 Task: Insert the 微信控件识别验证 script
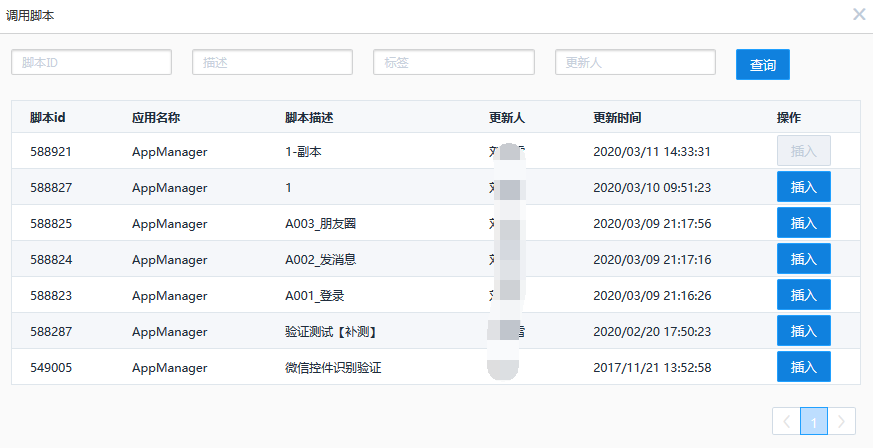click(x=803, y=367)
